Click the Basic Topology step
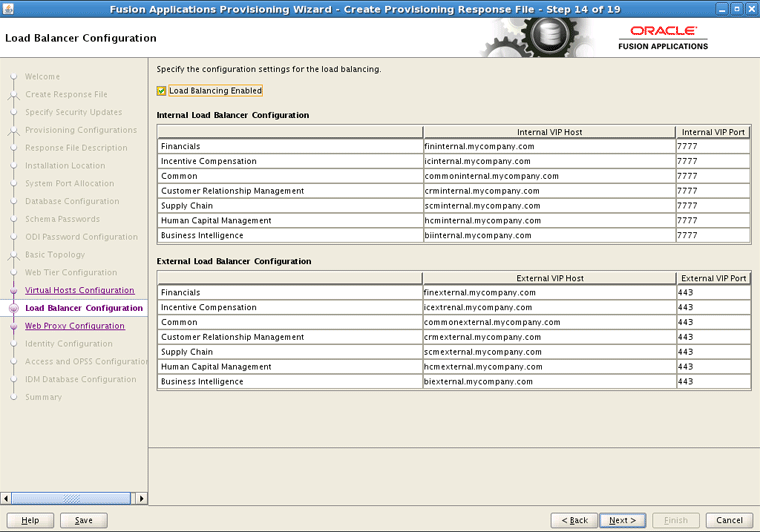Viewport: 760px width, 532px height. (x=55, y=255)
